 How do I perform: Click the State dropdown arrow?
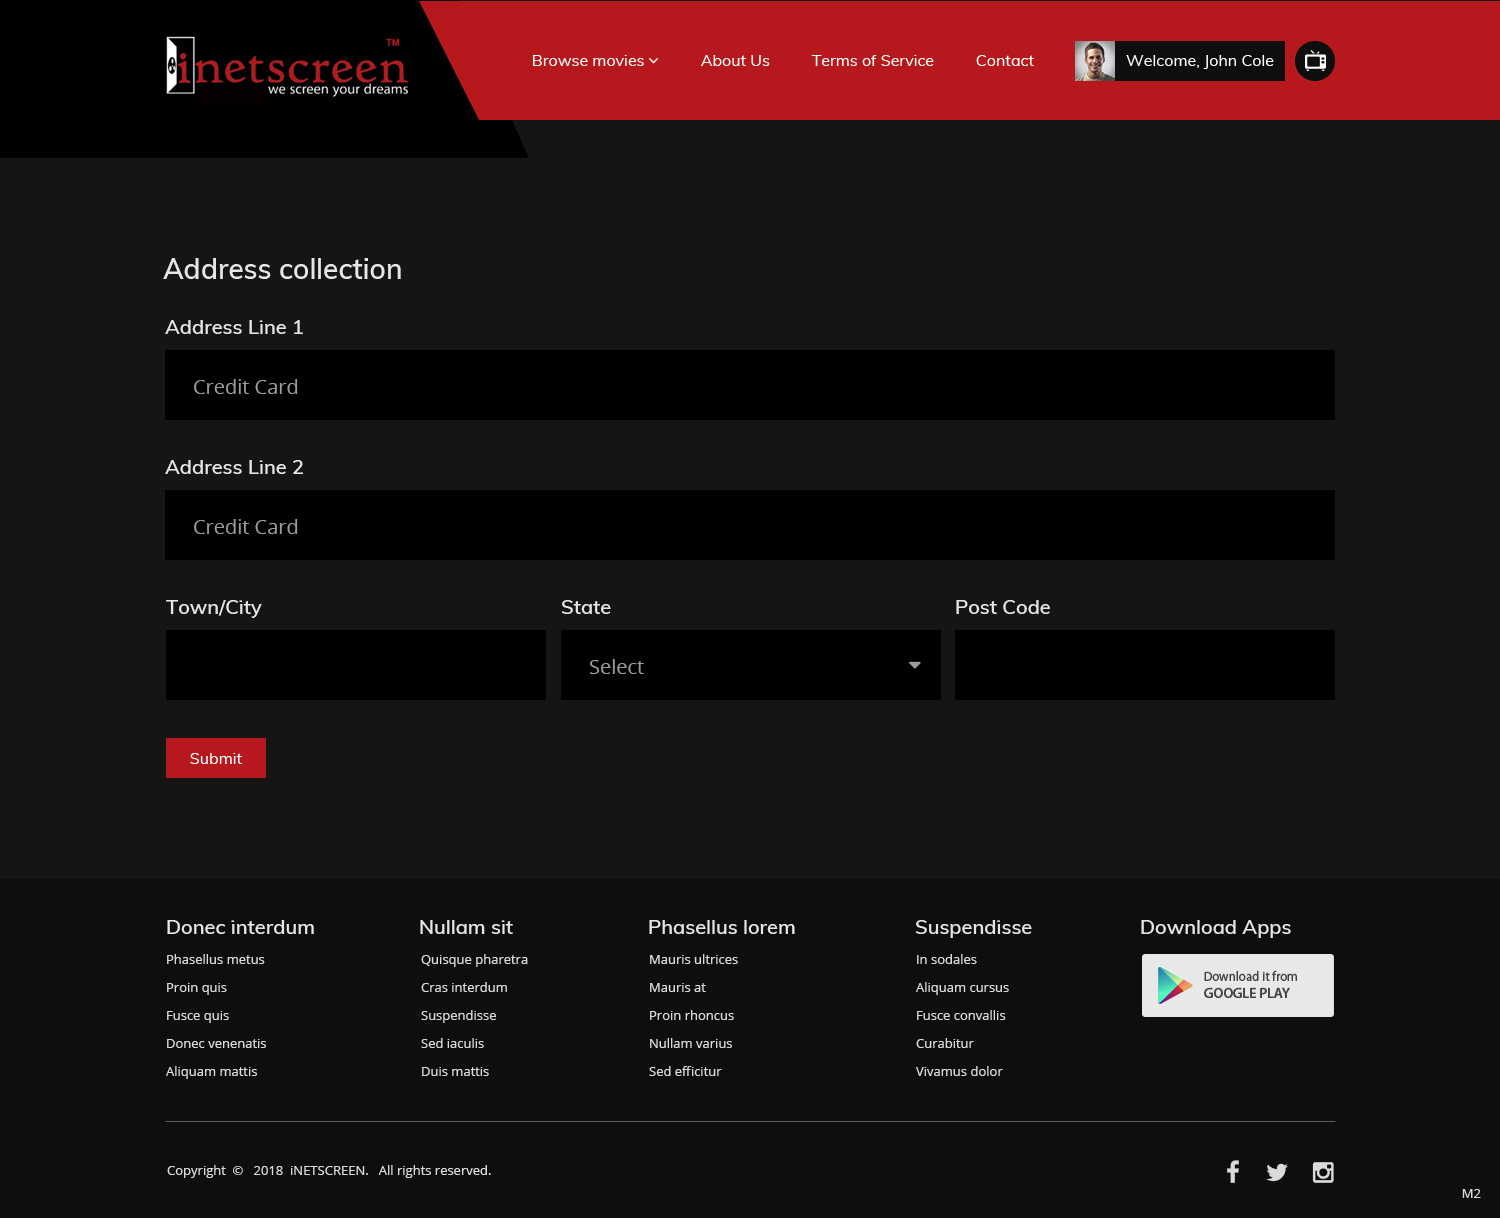[x=914, y=664]
